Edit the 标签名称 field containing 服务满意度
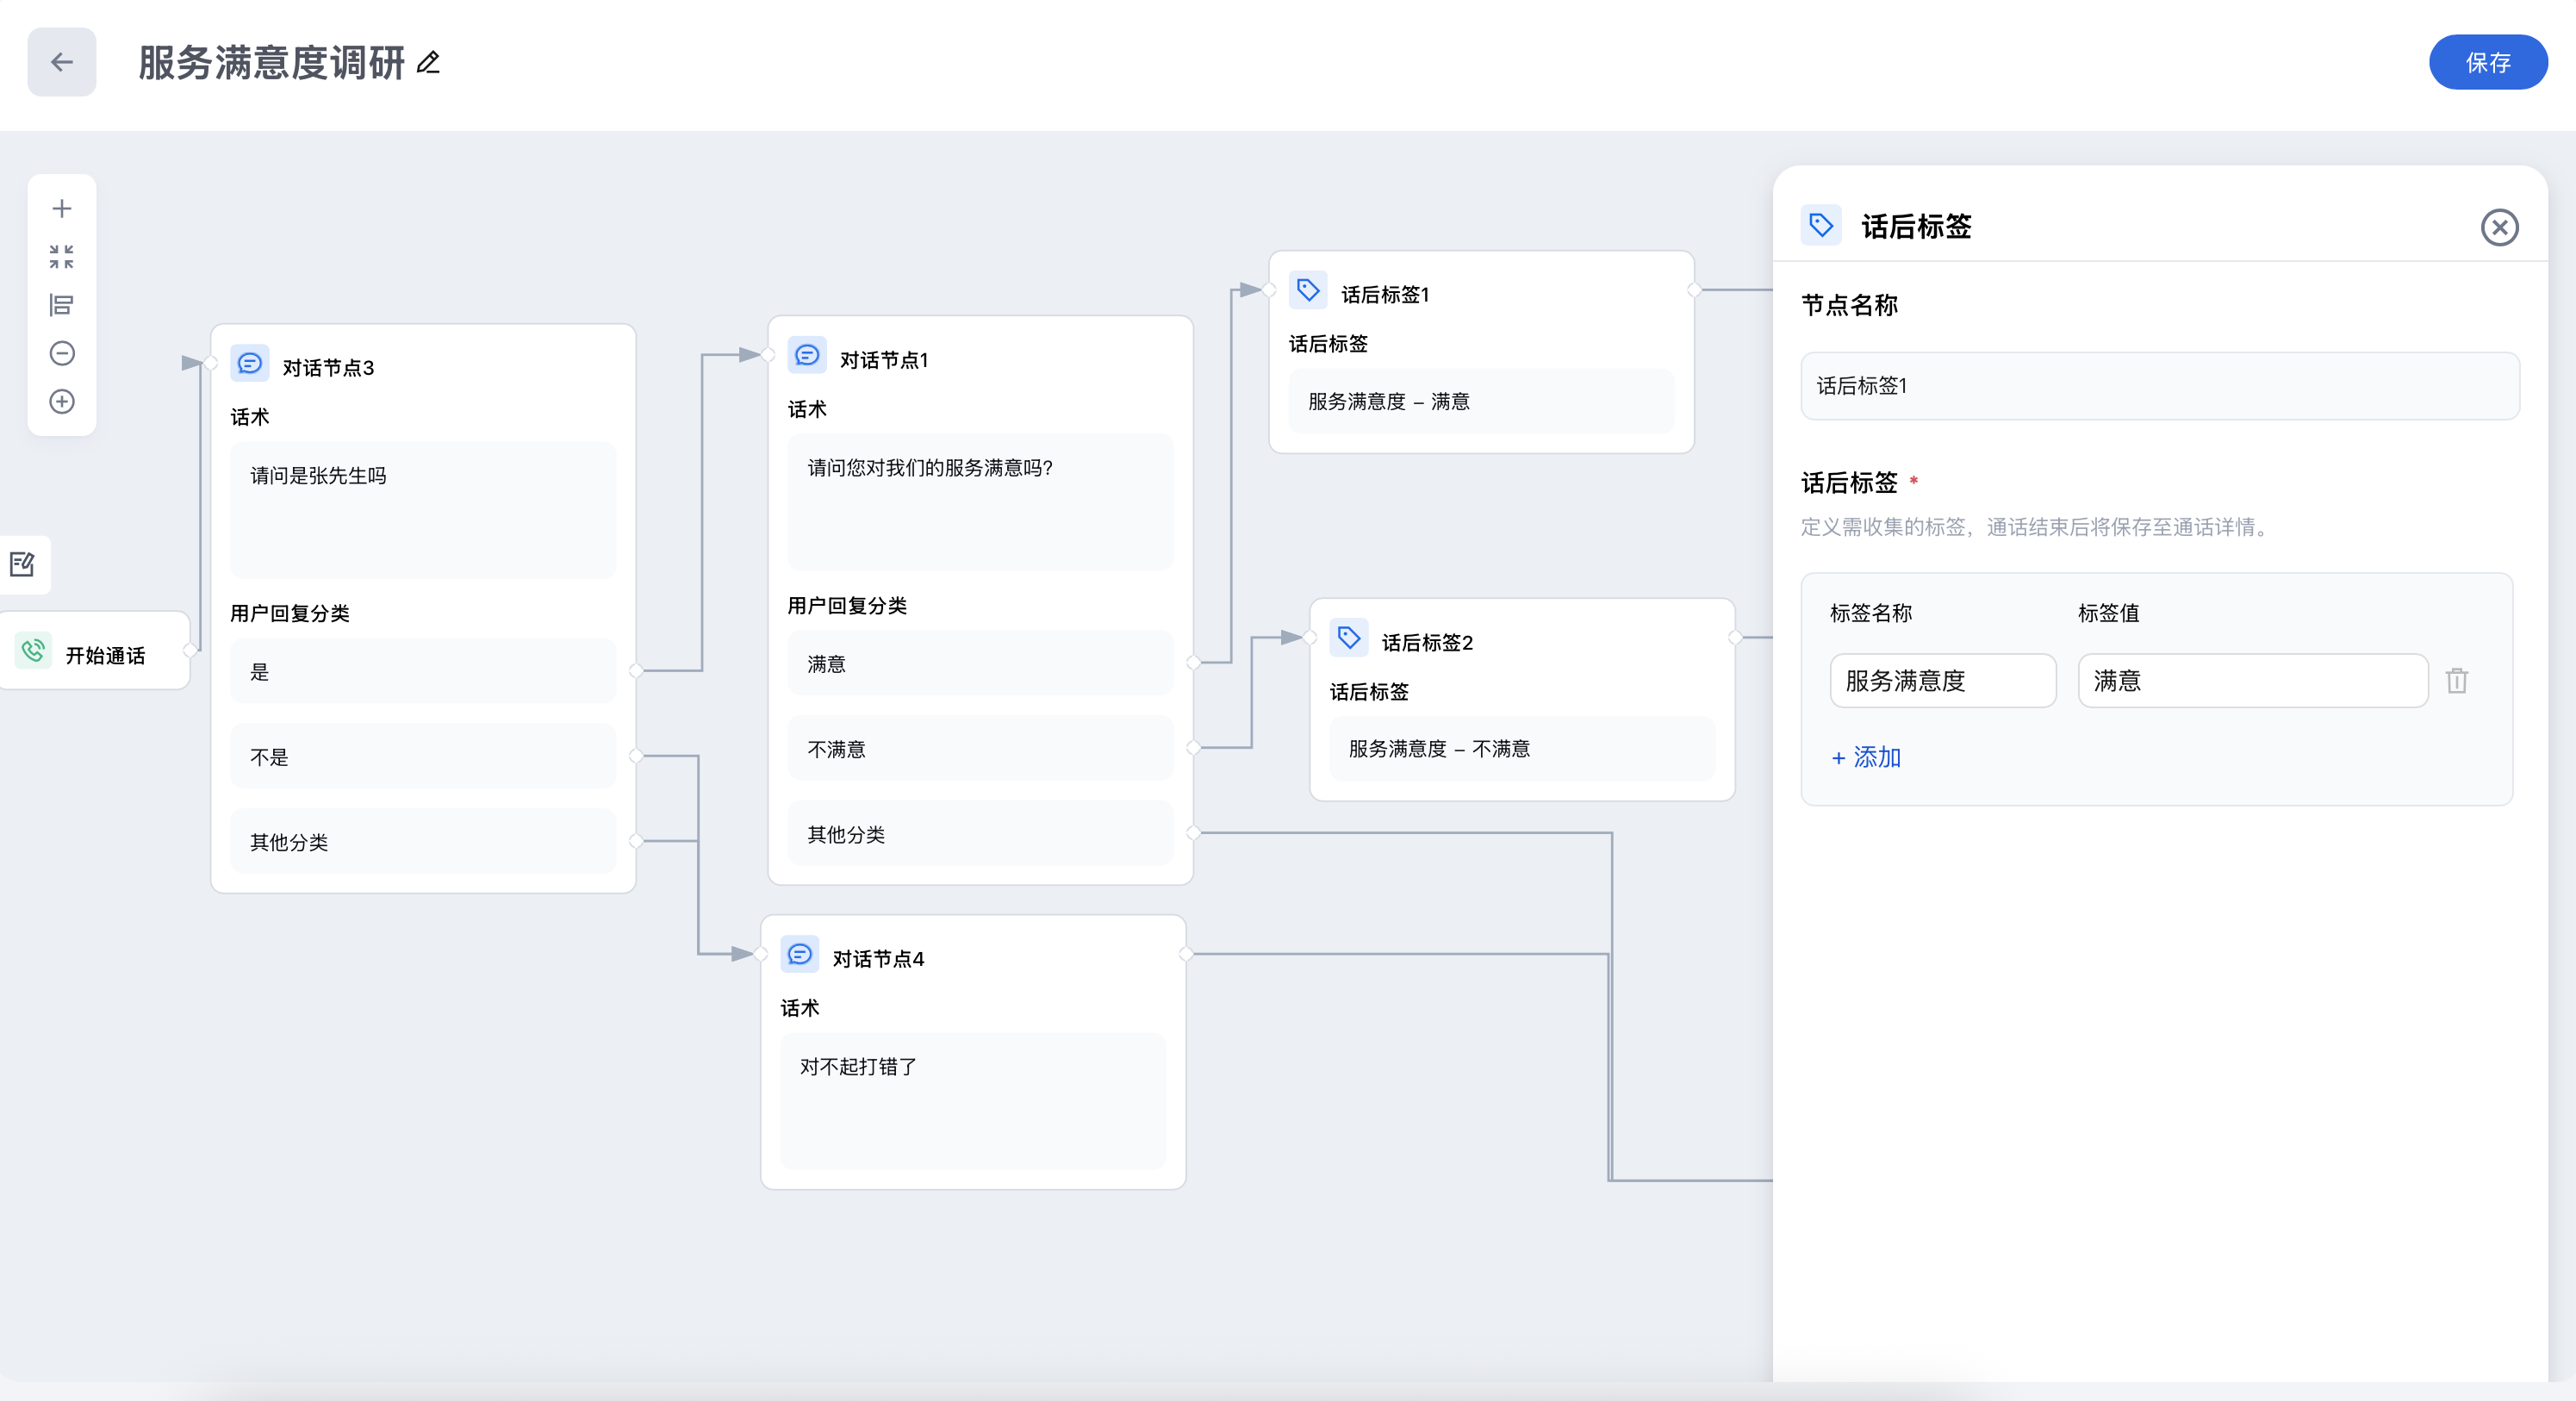2576x1401 pixels. 1942,681
